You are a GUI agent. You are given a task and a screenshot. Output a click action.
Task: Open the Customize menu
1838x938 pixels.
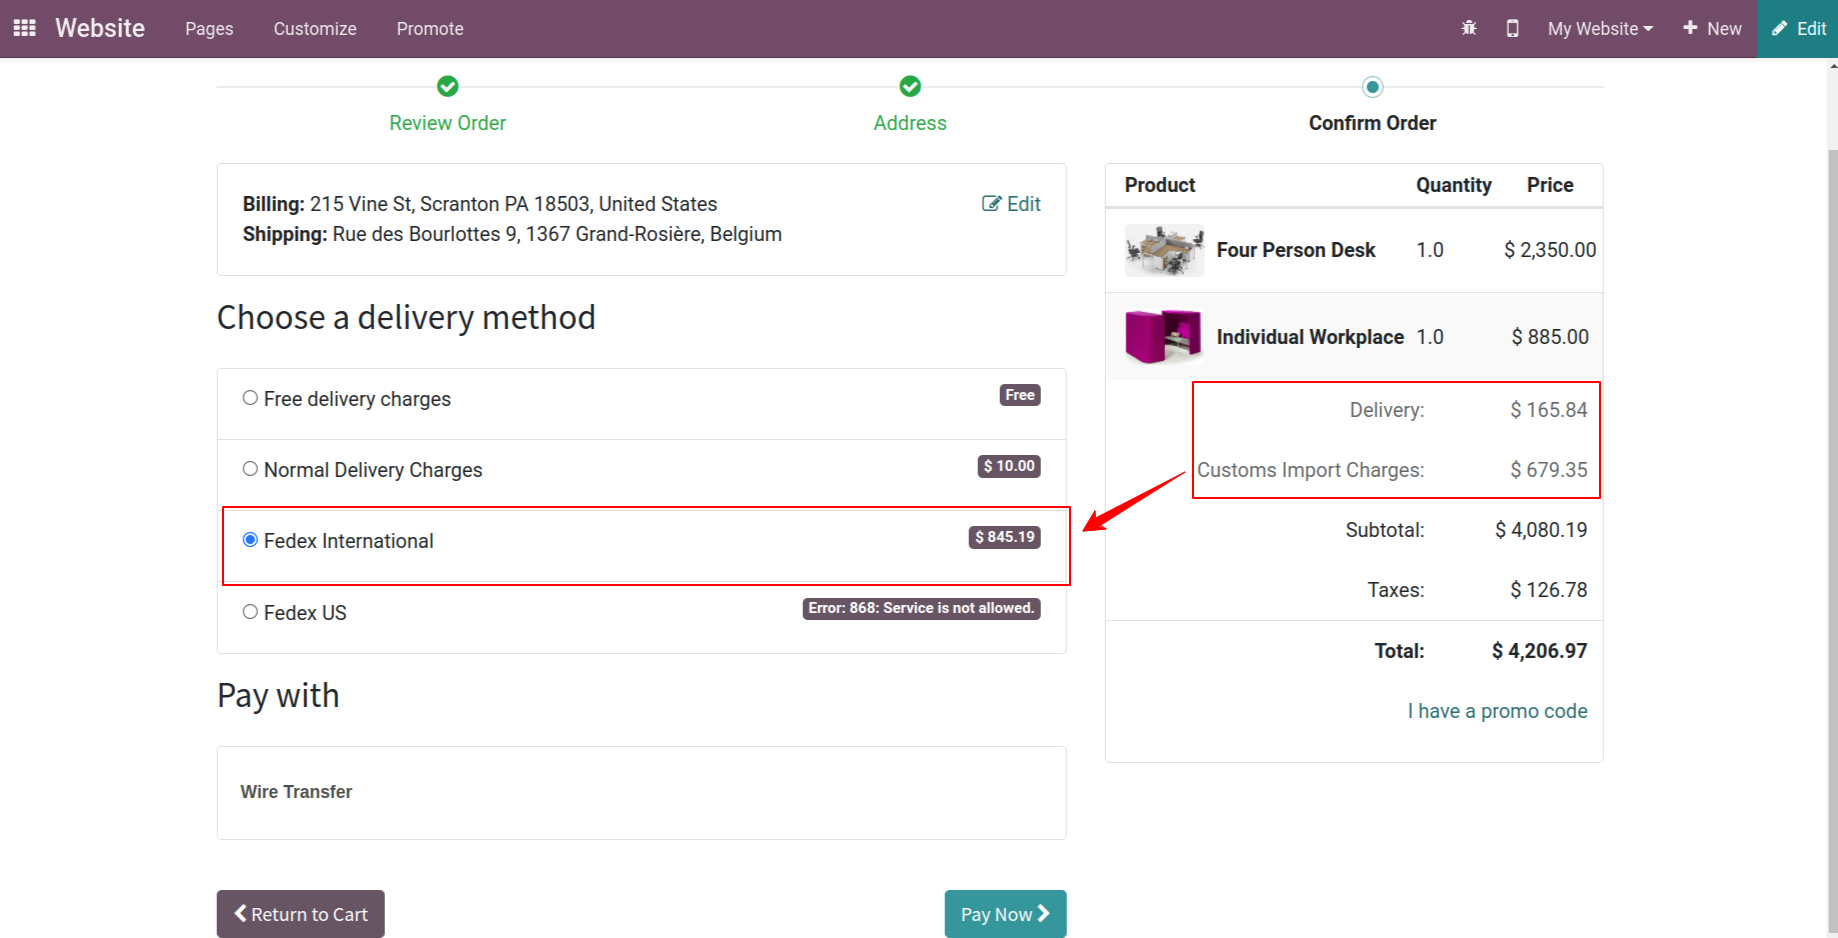315,29
